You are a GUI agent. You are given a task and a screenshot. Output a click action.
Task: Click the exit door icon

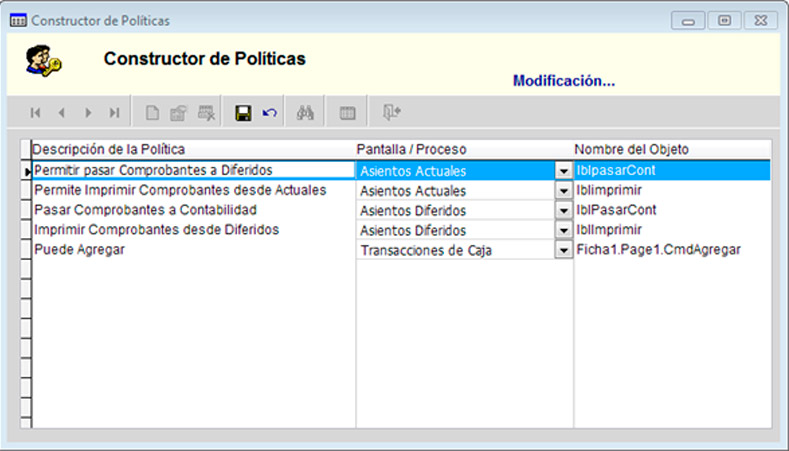(391, 113)
